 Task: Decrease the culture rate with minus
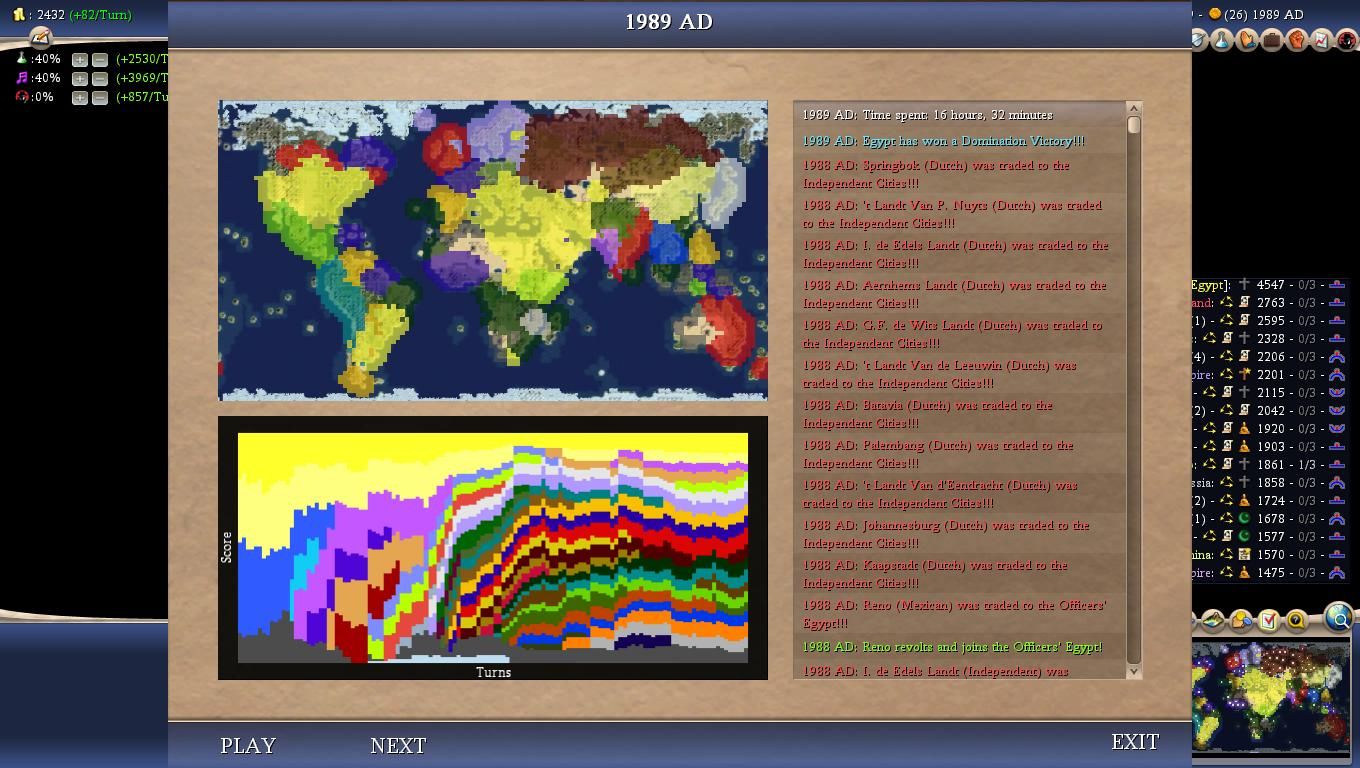tap(100, 78)
